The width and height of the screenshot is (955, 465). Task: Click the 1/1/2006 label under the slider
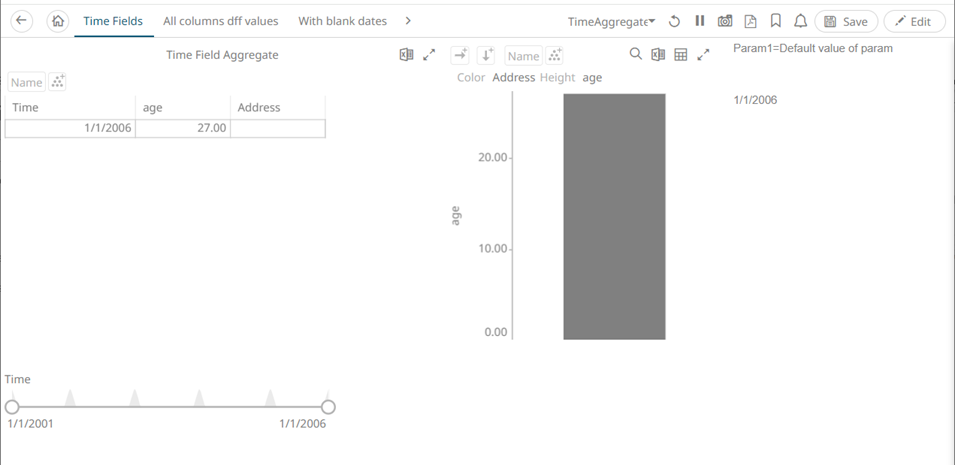click(303, 424)
